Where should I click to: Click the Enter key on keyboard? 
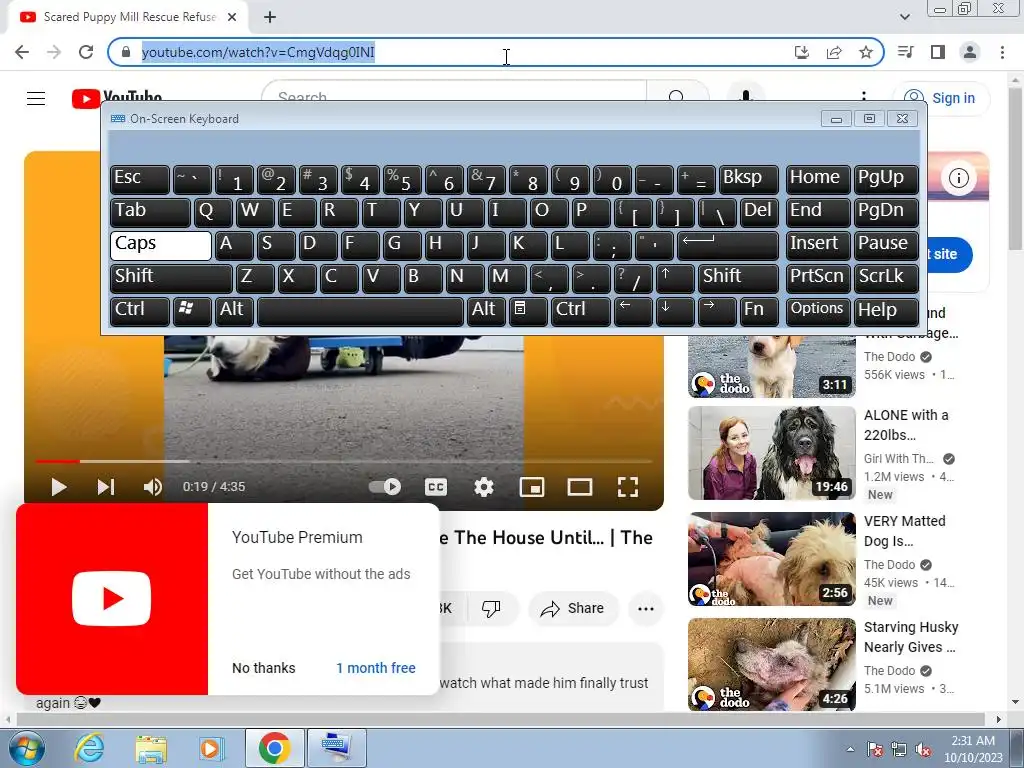[728, 246]
